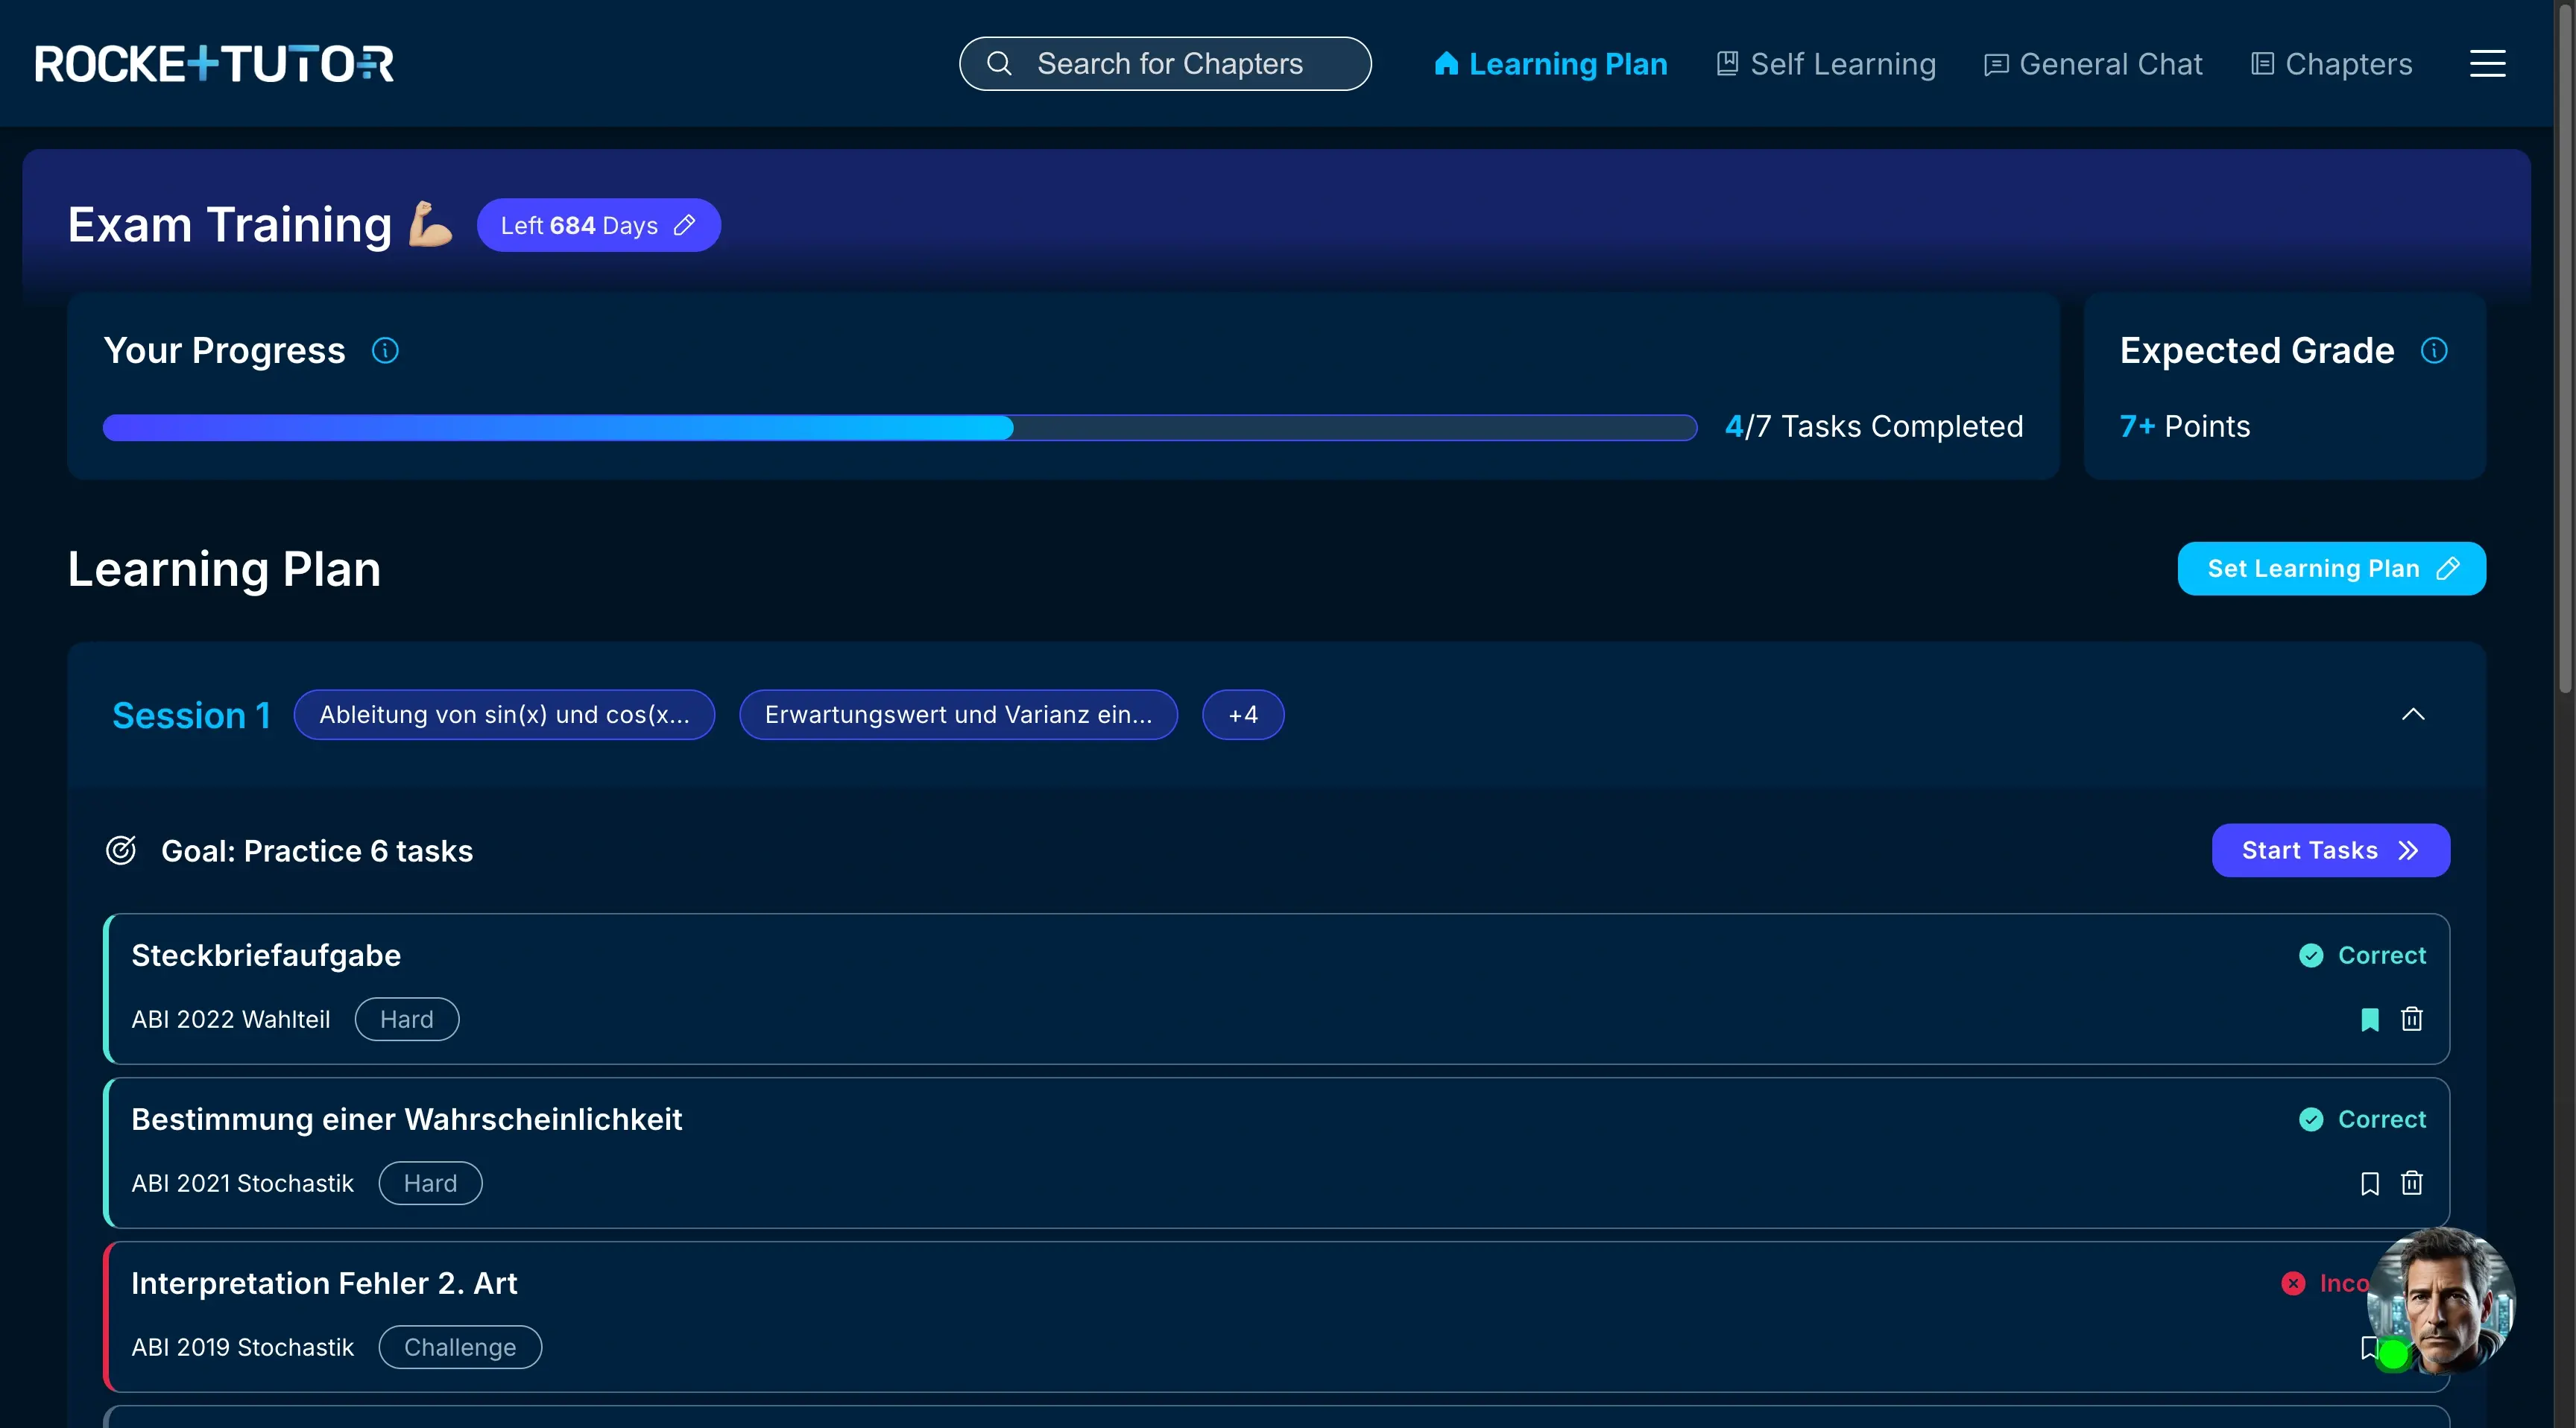Open the hamburger menu
The image size is (2576, 1428).
(x=2487, y=64)
